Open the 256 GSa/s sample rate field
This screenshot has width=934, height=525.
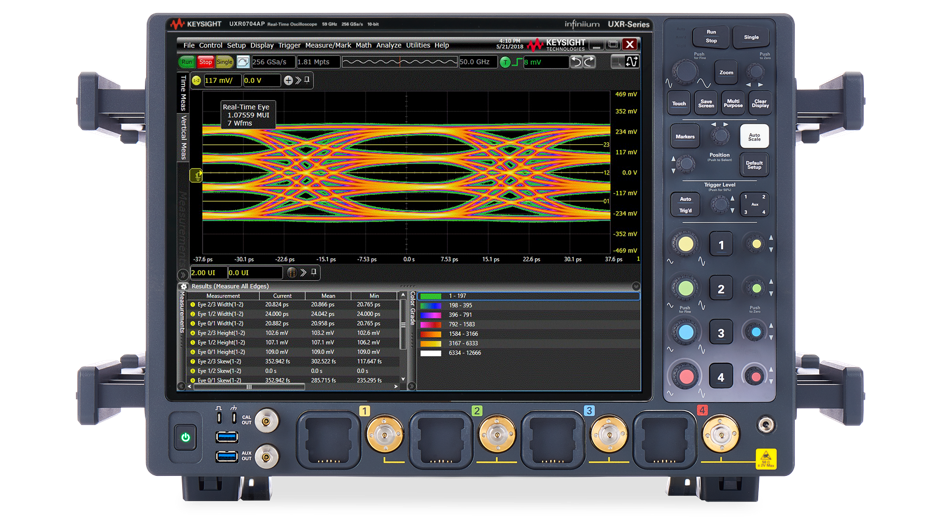(x=272, y=62)
